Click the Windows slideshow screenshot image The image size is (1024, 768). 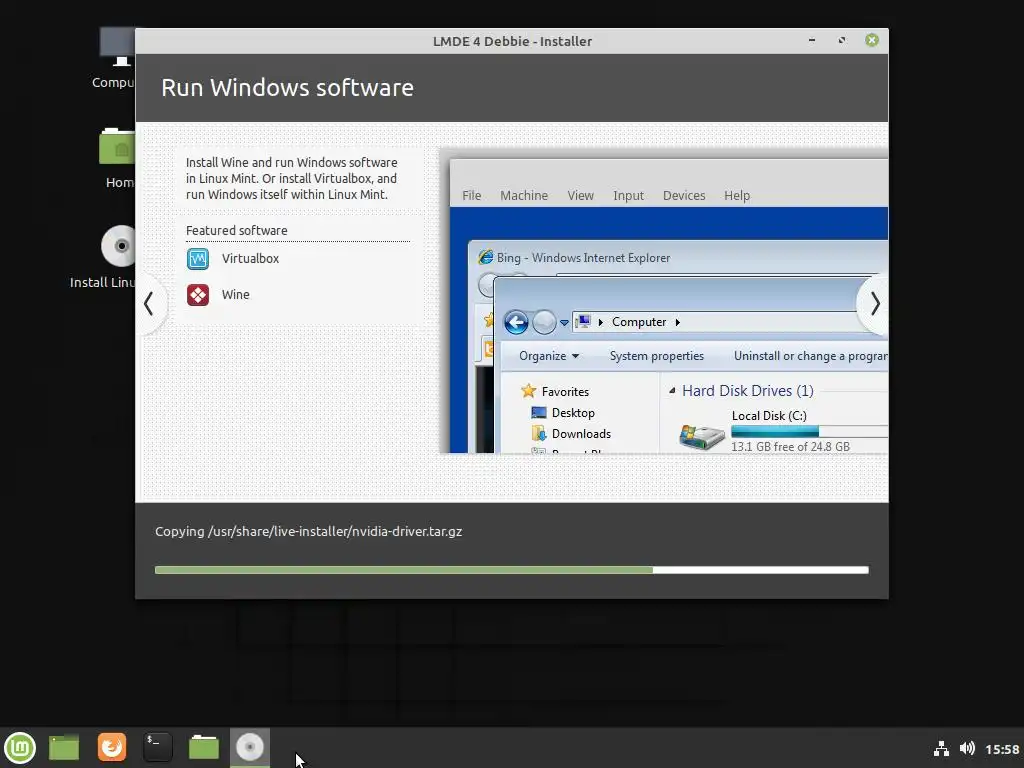click(664, 301)
